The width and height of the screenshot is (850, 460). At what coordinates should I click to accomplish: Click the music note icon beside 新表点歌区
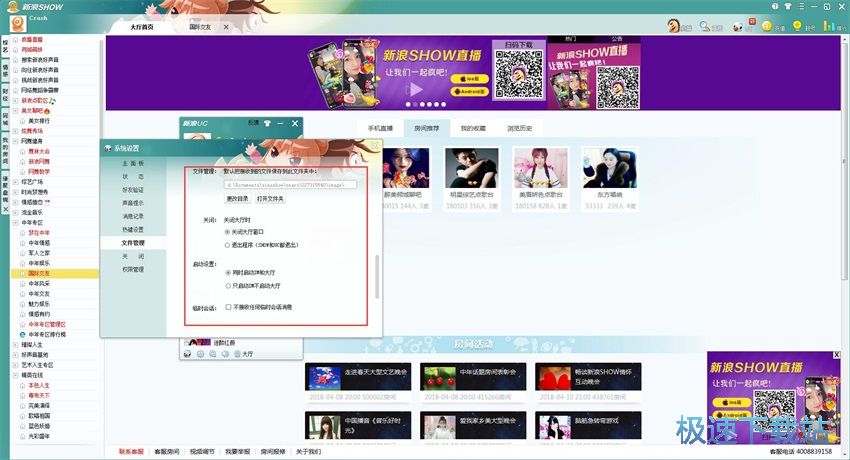coord(51,100)
